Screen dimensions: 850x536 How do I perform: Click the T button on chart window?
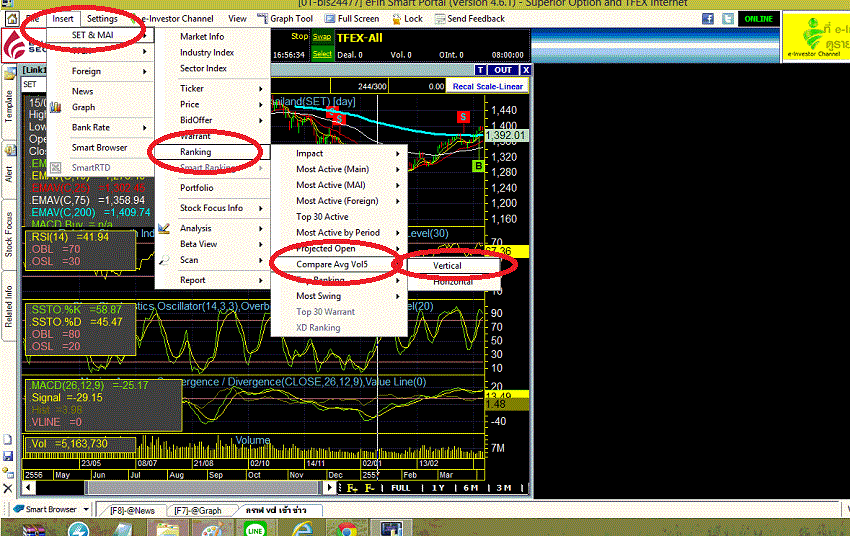[x=480, y=70]
